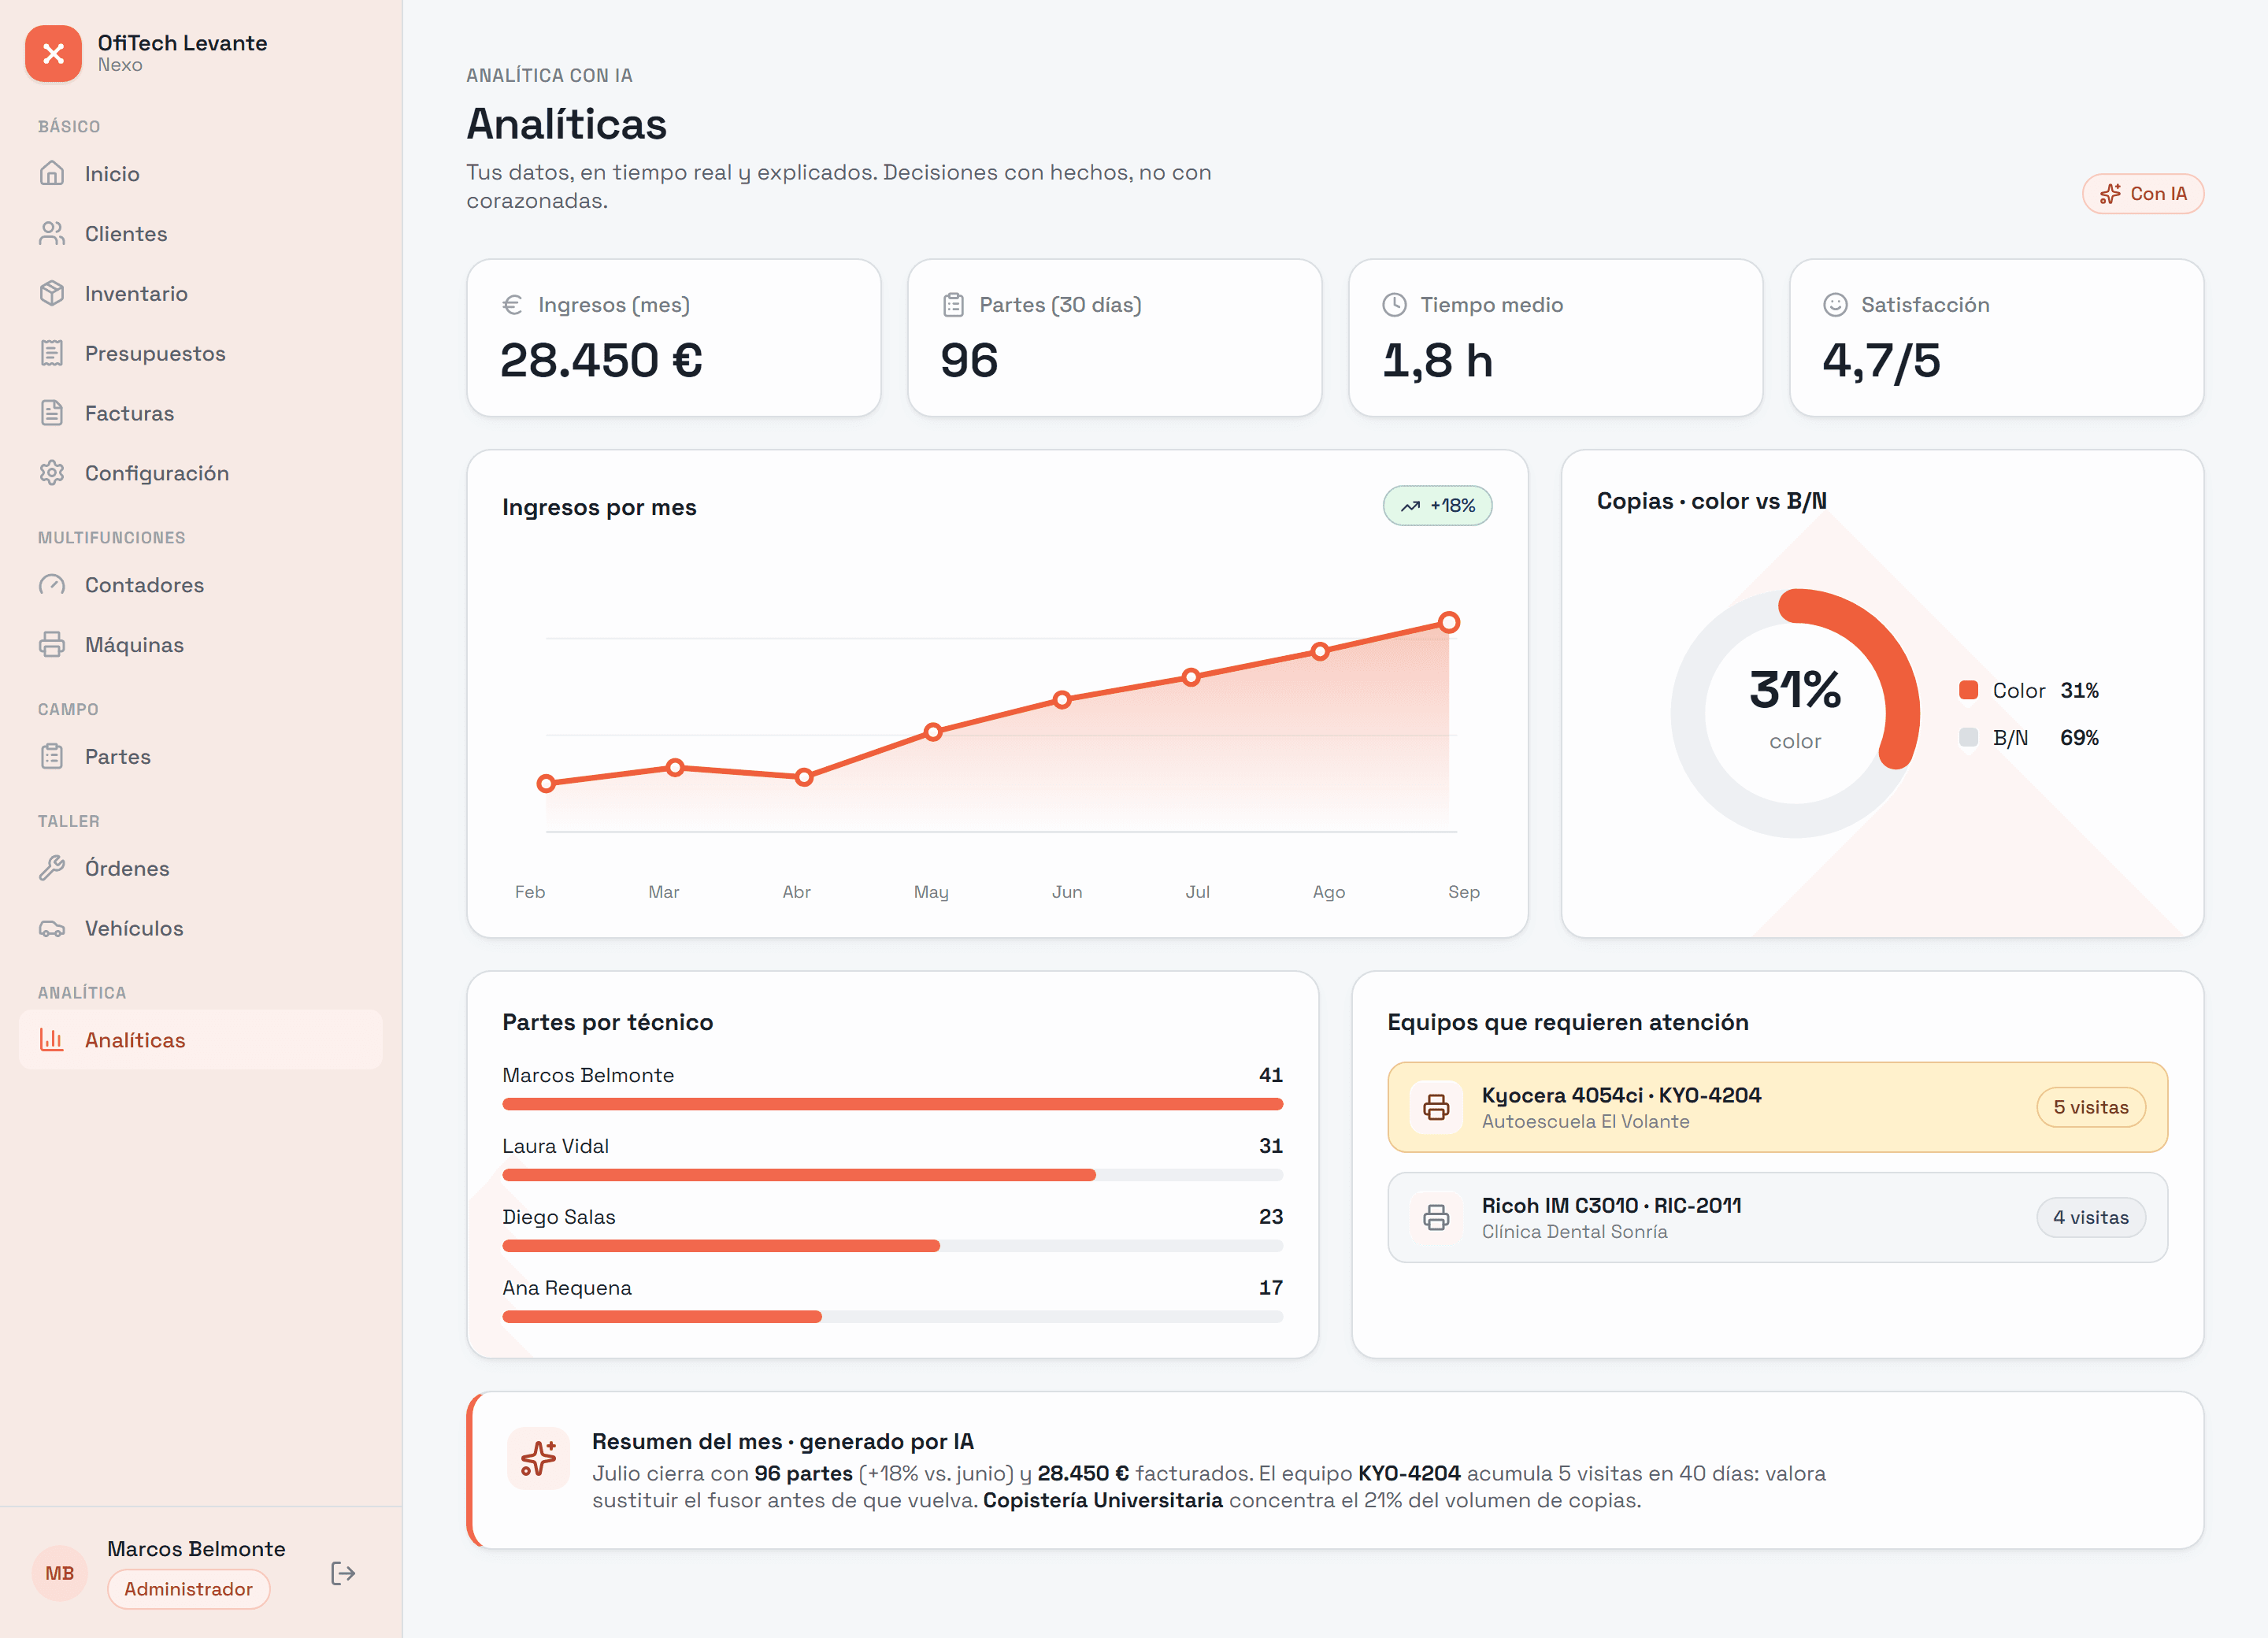This screenshot has width=2268, height=1638.
Task: Click the logout icon beside Marcos Belmonte
Action: pyautogui.click(x=343, y=1573)
